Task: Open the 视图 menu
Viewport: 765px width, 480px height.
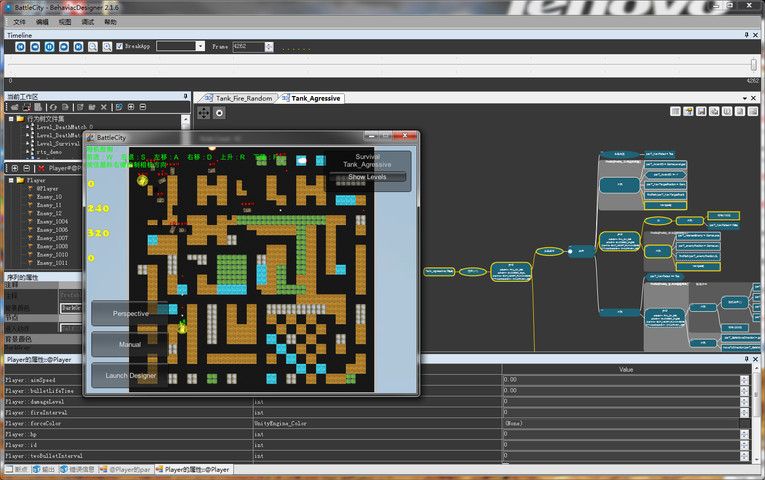Action: click(65, 22)
